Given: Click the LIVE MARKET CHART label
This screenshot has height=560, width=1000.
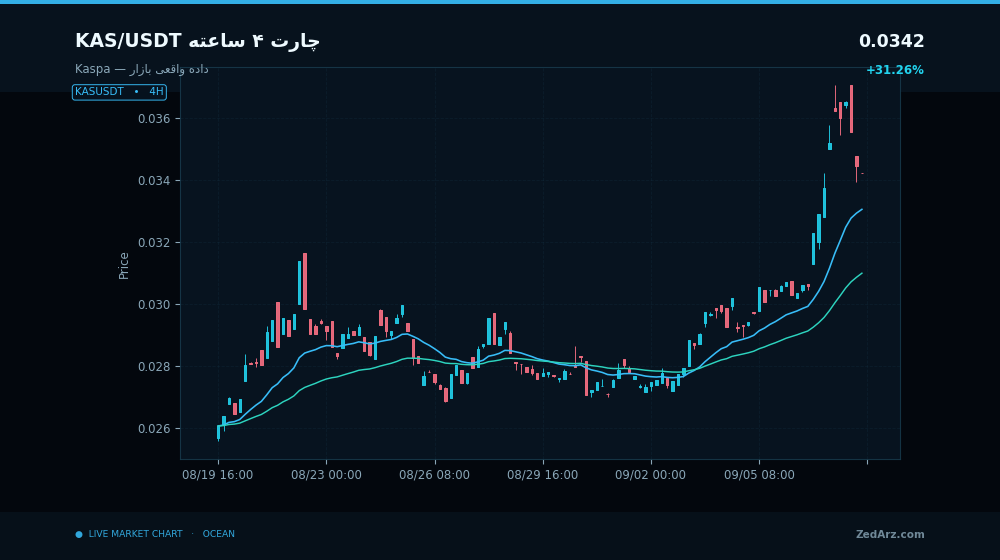Looking at the screenshot, I should tap(135, 534).
